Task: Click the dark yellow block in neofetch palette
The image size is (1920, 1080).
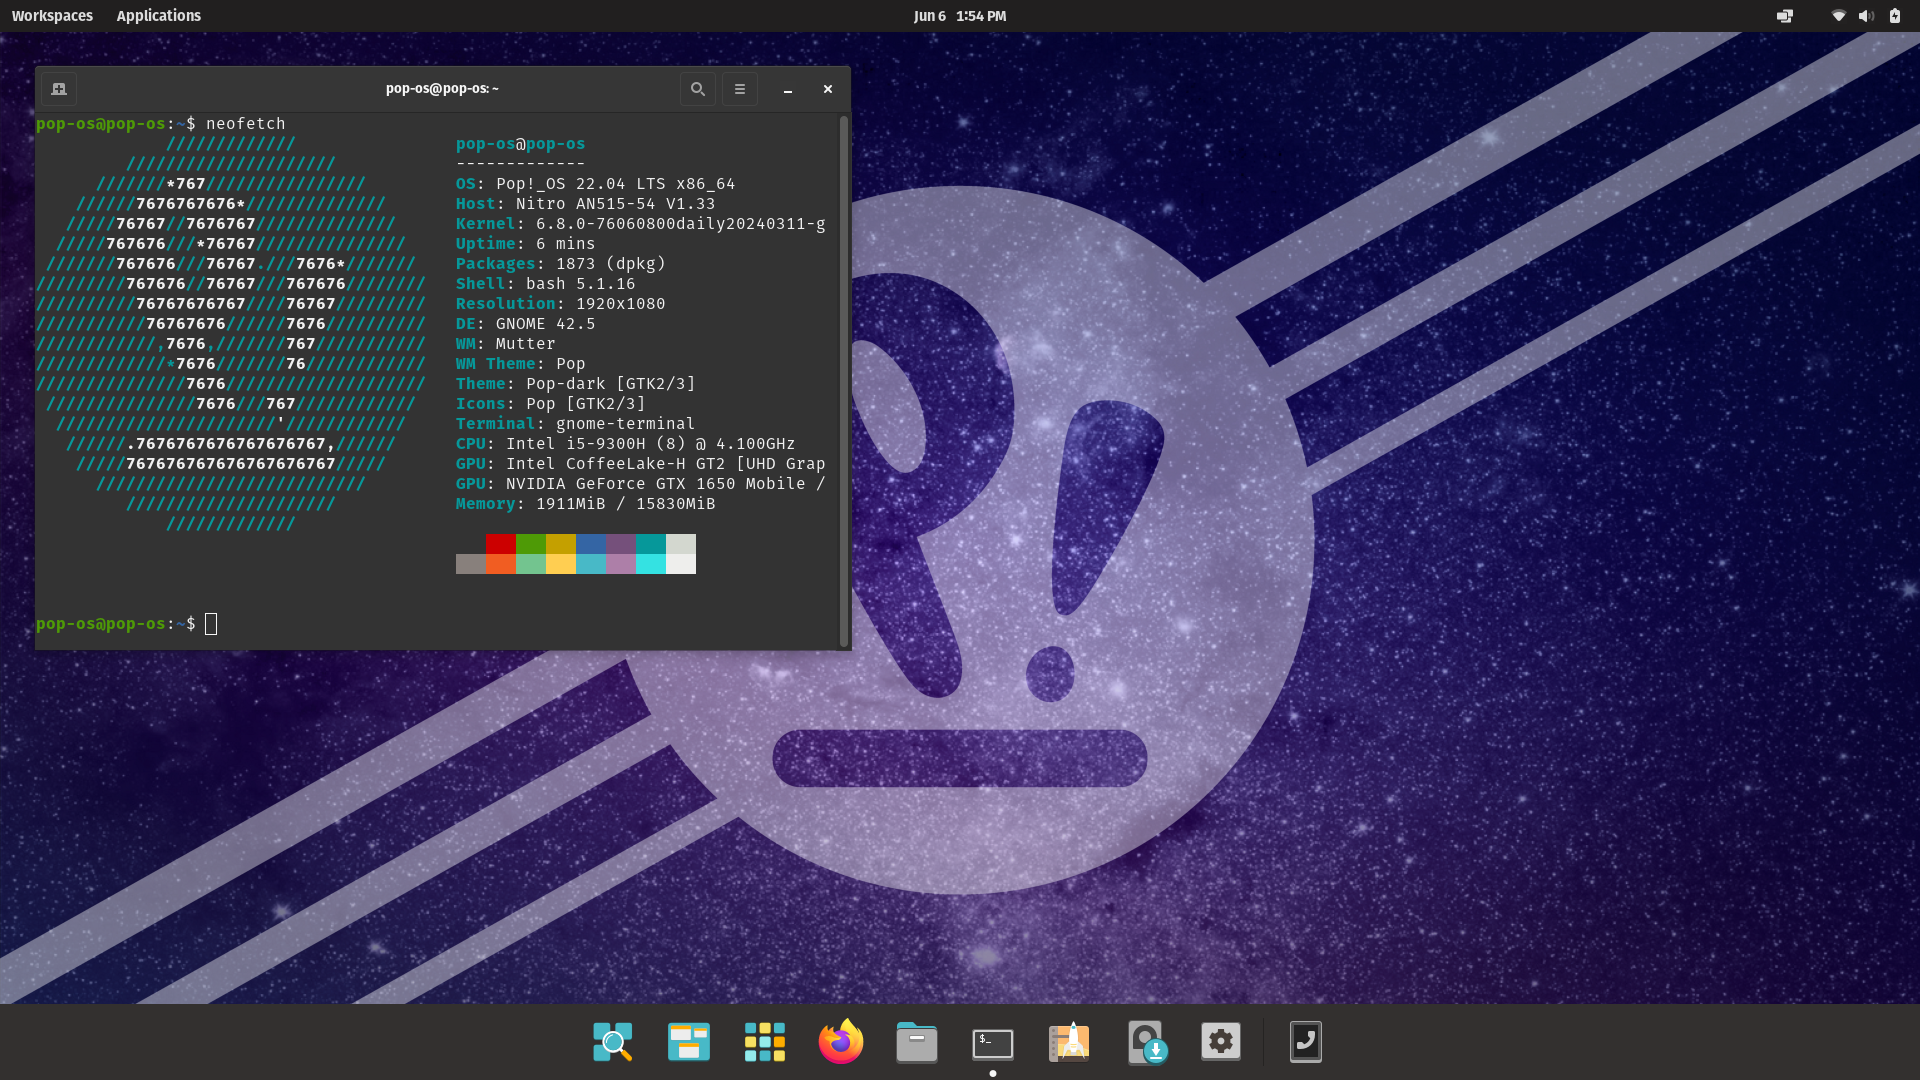Action: 561,544
